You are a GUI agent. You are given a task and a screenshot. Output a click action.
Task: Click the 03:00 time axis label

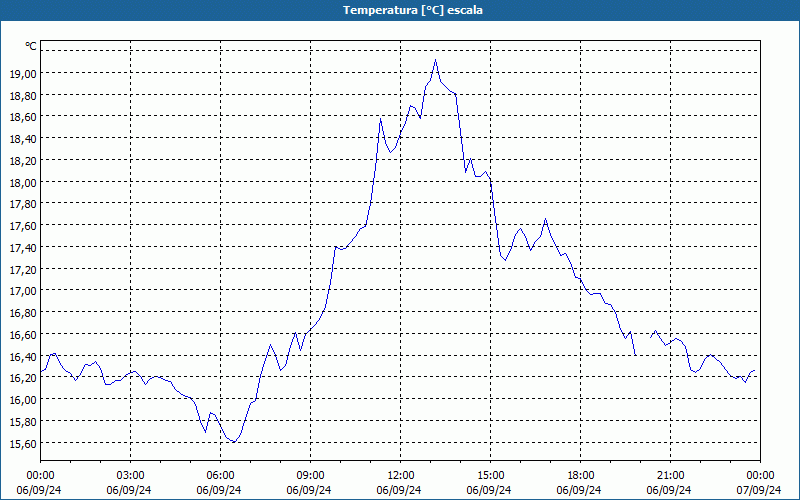pos(131,476)
